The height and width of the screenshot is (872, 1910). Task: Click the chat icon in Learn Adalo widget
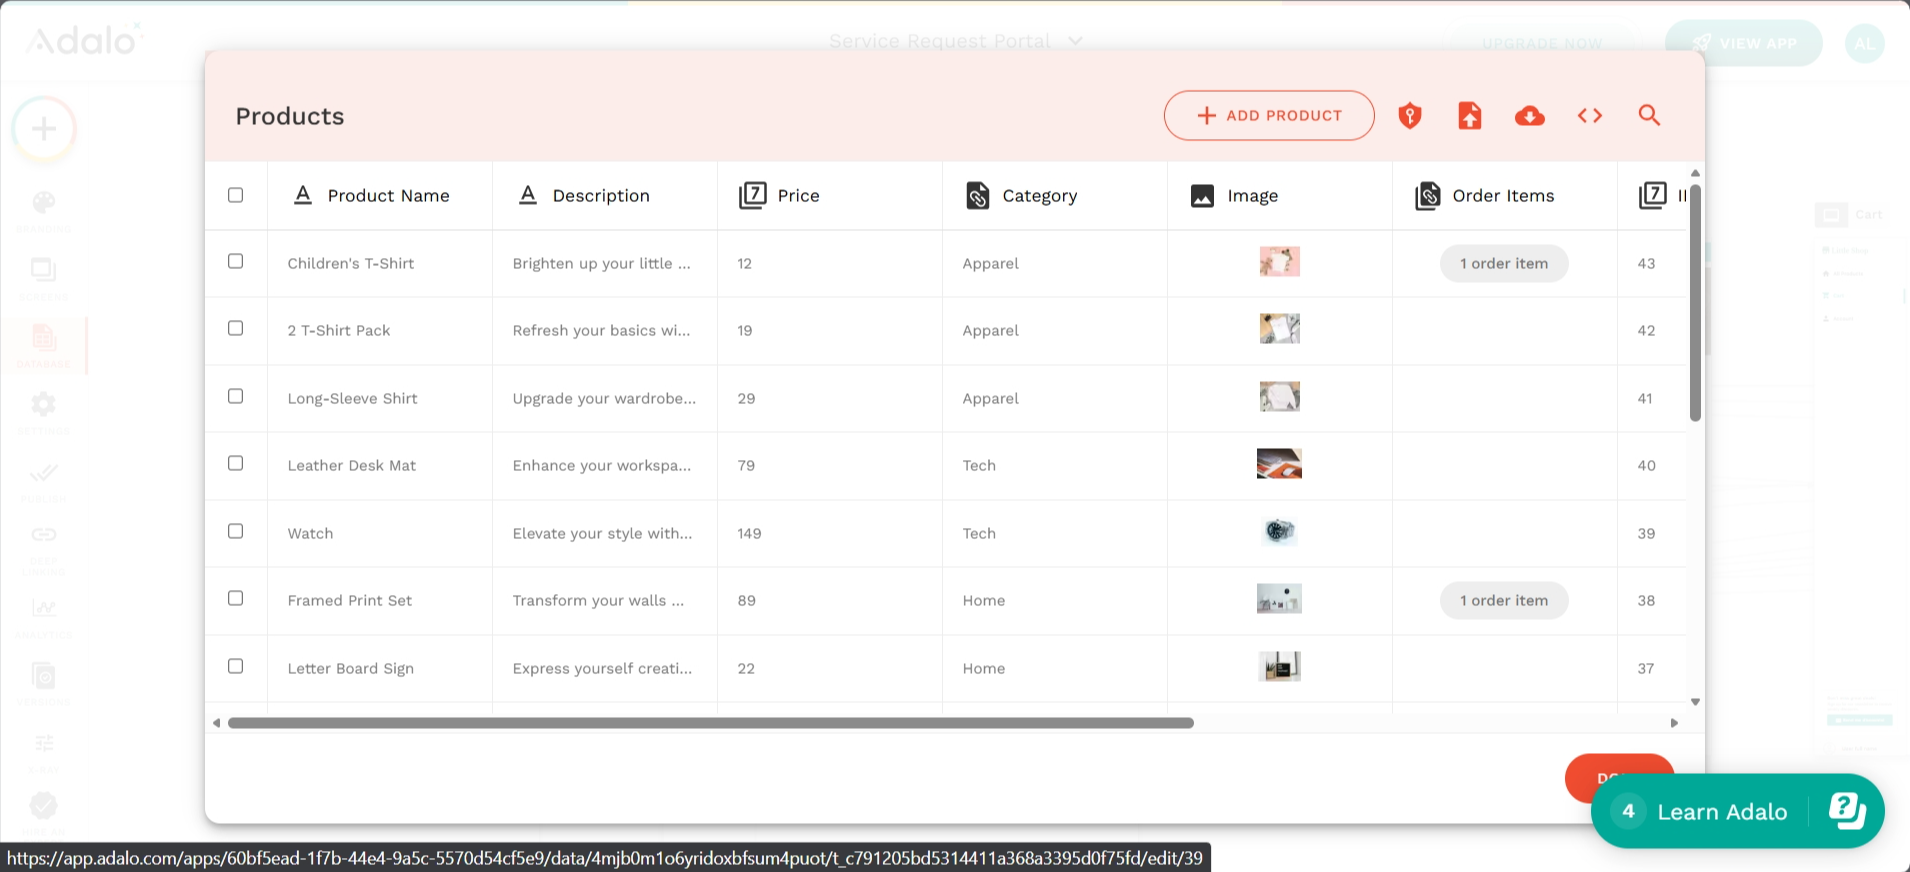(1847, 811)
